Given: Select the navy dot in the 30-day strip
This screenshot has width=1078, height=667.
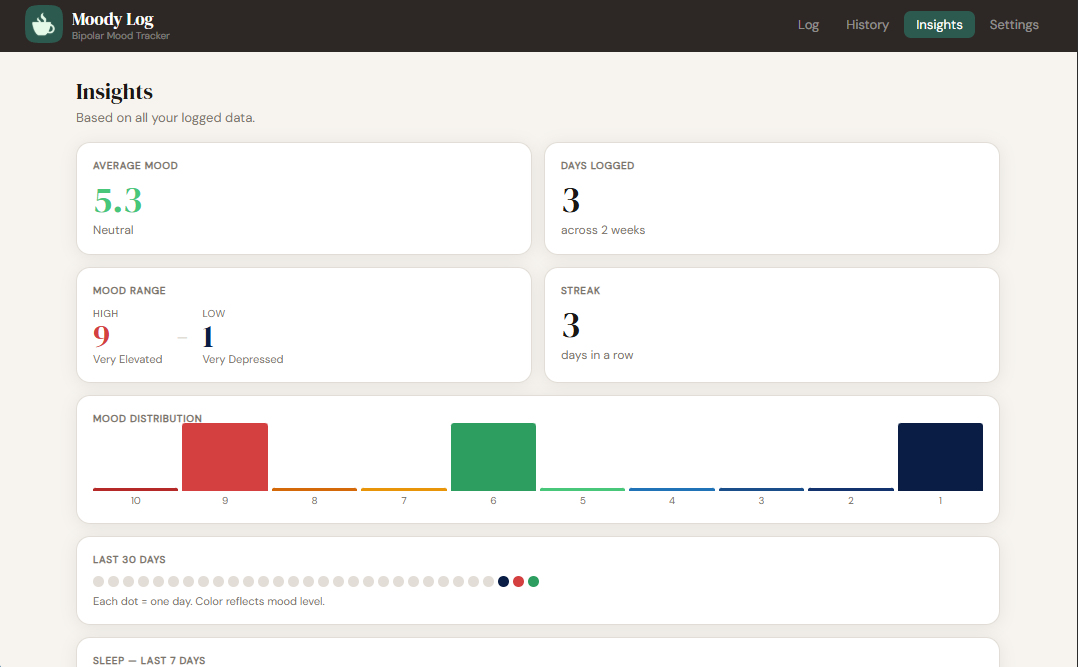Looking at the screenshot, I should click(x=503, y=581).
